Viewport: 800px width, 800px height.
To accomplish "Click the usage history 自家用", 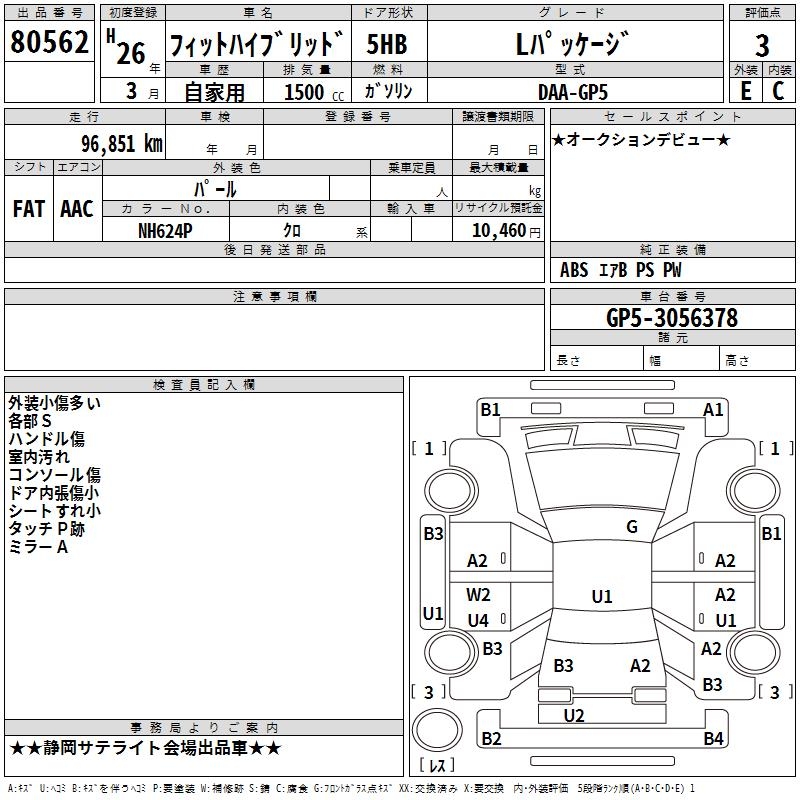I will click(x=214, y=92).
